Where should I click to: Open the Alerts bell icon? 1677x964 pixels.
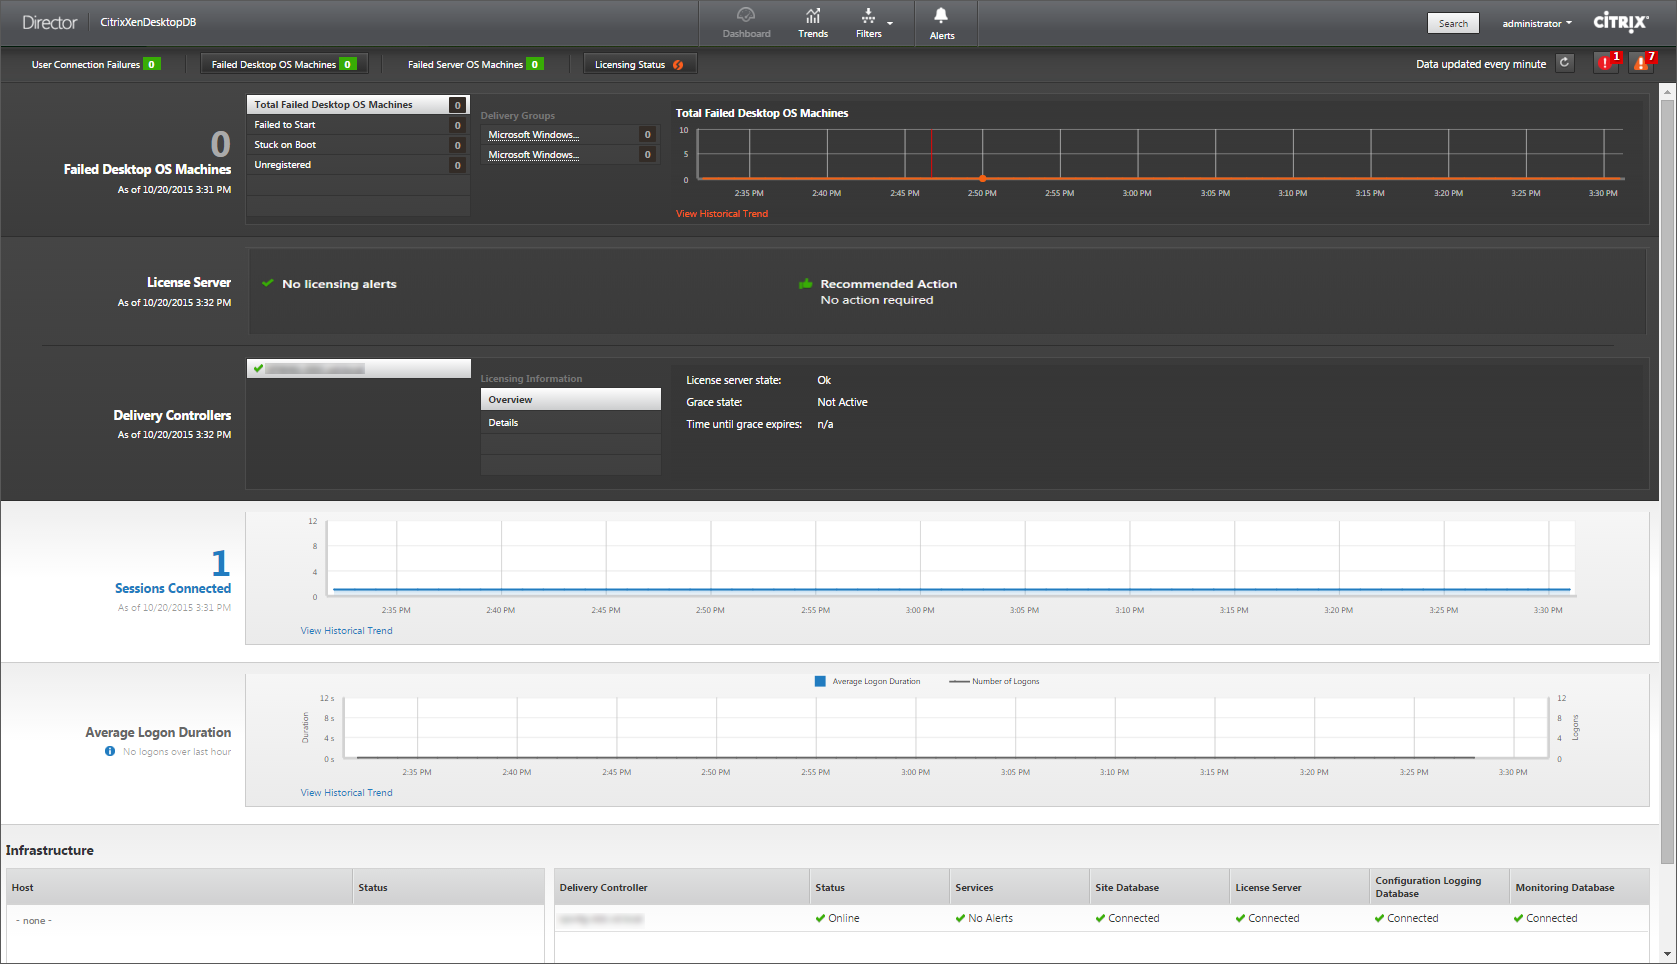pyautogui.click(x=941, y=16)
